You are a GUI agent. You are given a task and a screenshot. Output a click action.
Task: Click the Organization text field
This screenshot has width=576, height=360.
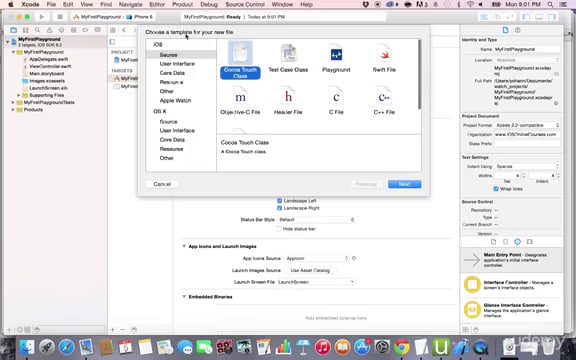tap(527, 134)
